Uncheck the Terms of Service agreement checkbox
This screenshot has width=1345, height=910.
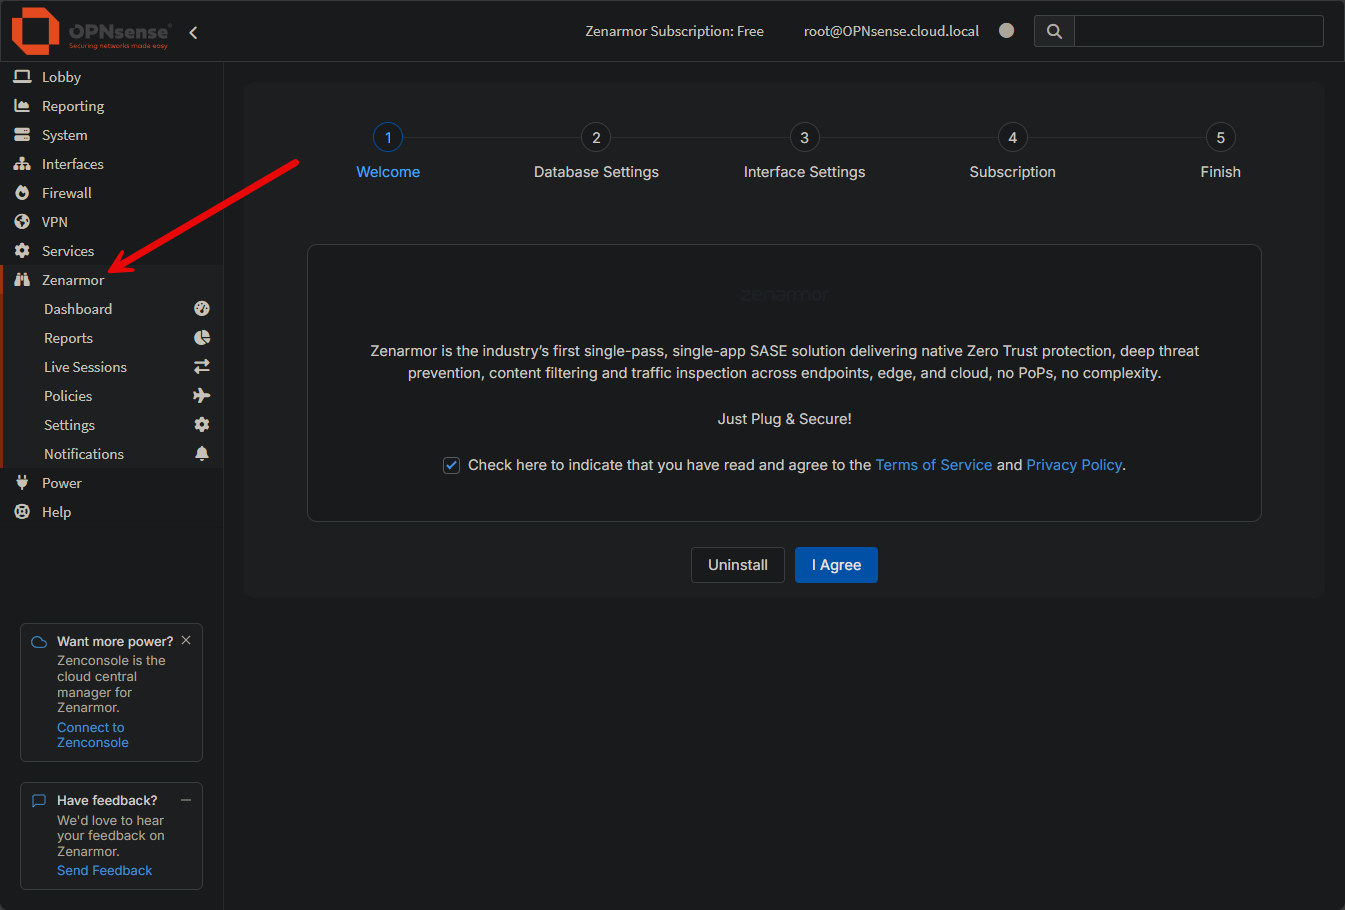(x=451, y=464)
